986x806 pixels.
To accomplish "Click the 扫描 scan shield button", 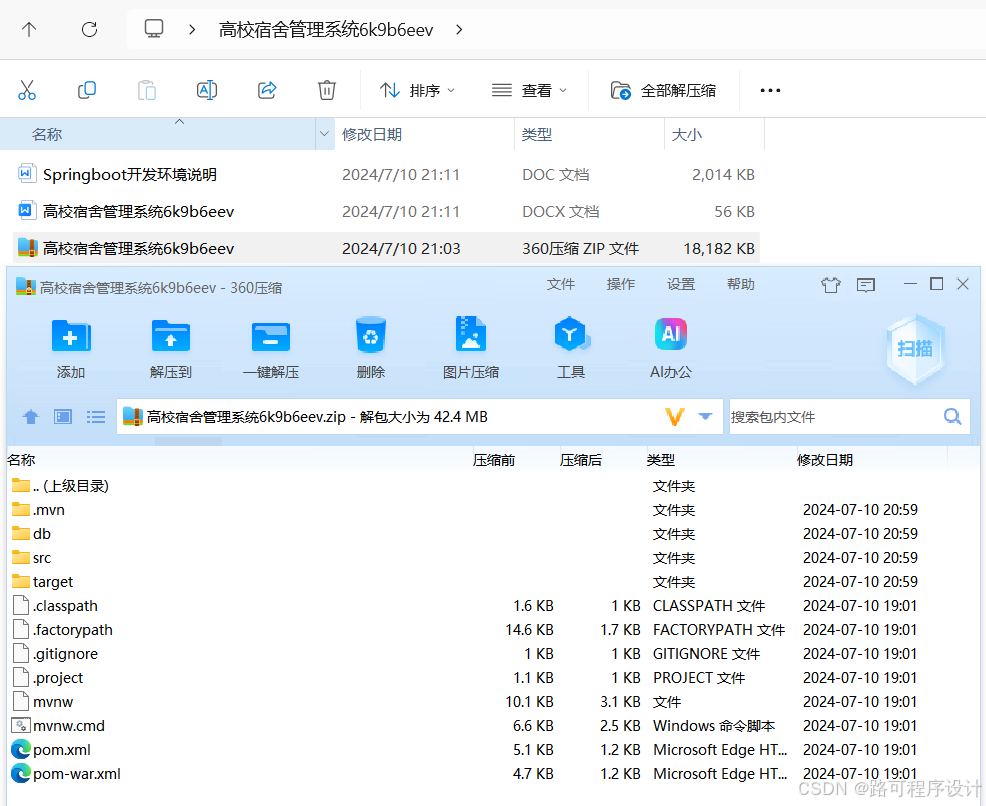I will pos(915,348).
